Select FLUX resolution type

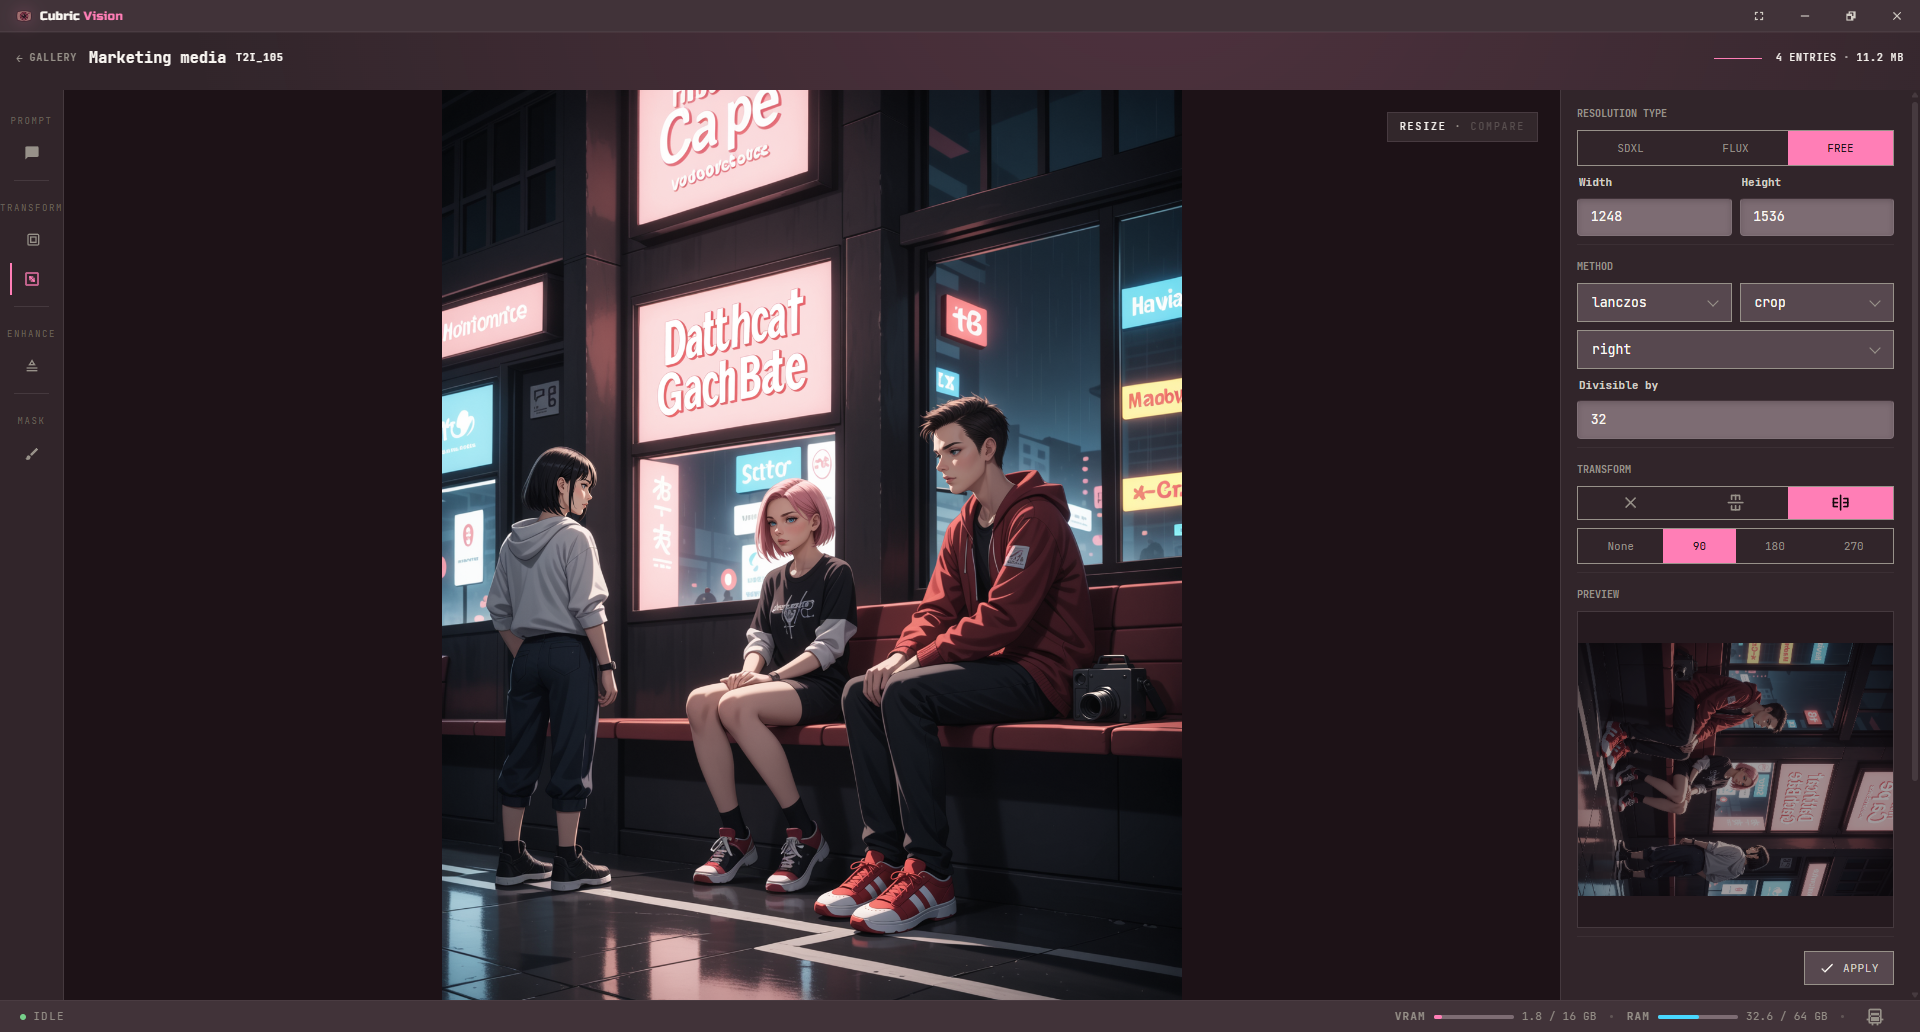pyautogui.click(x=1735, y=148)
